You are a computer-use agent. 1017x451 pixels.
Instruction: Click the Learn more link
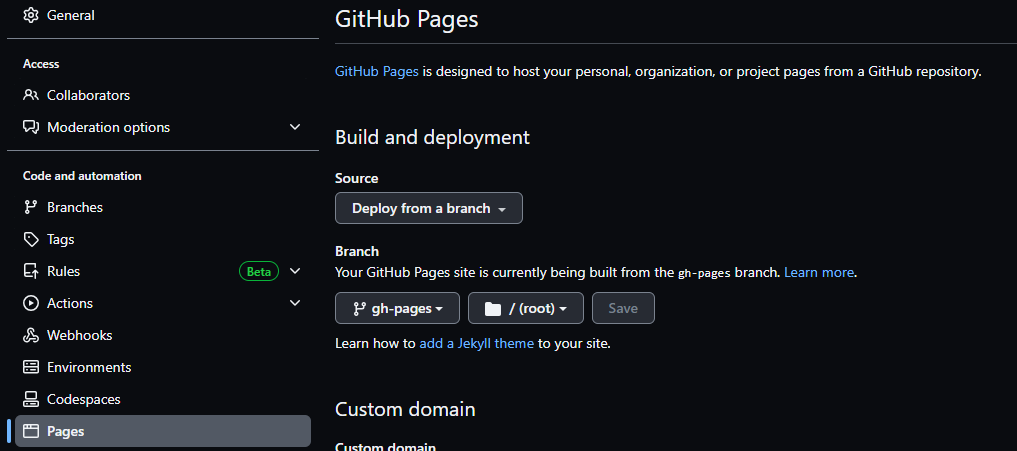pos(819,273)
